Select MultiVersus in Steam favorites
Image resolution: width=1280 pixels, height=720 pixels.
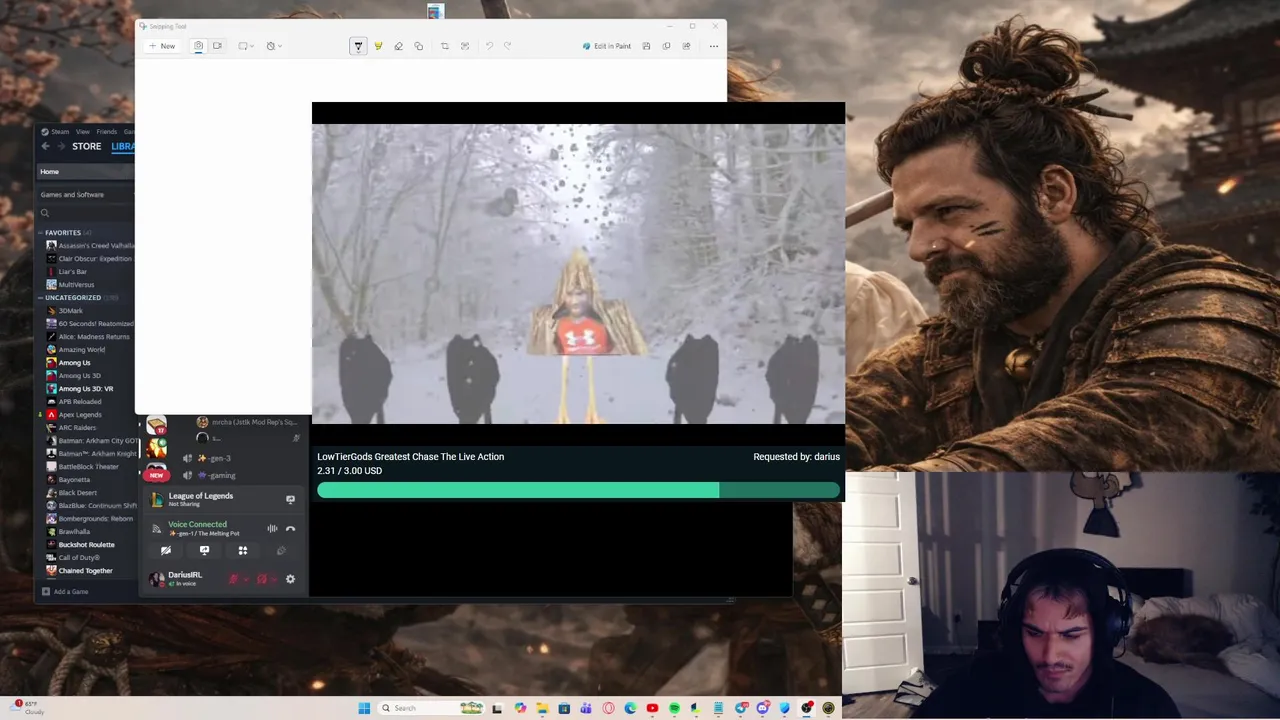tap(70, 284)
